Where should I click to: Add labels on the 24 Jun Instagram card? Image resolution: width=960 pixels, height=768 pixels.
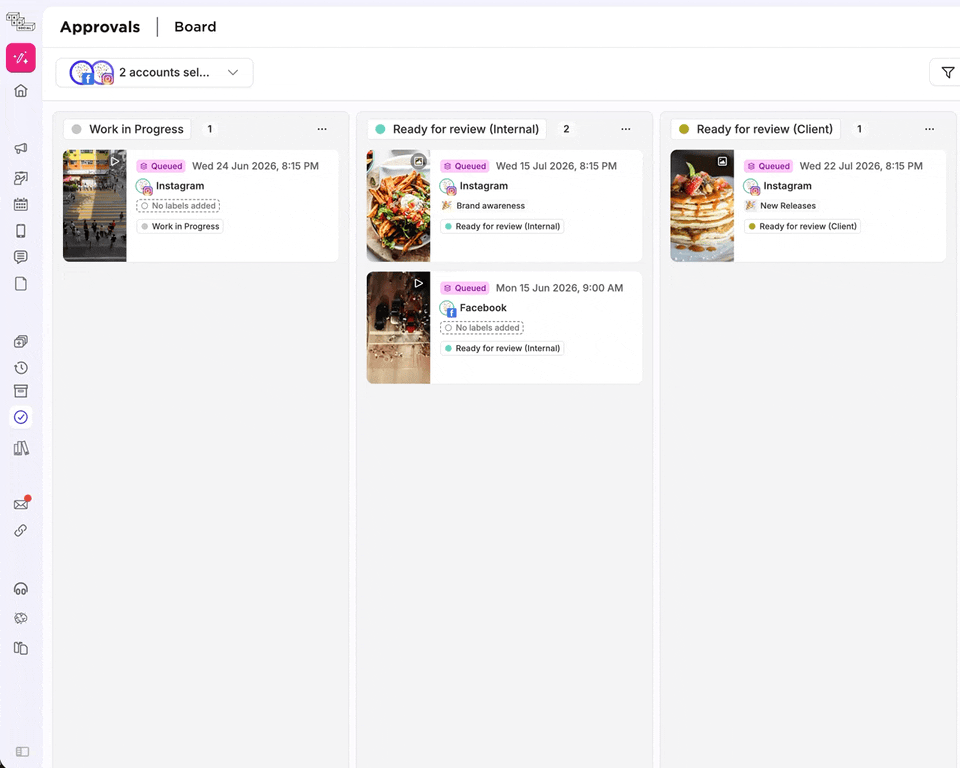[x=178, y=206]
